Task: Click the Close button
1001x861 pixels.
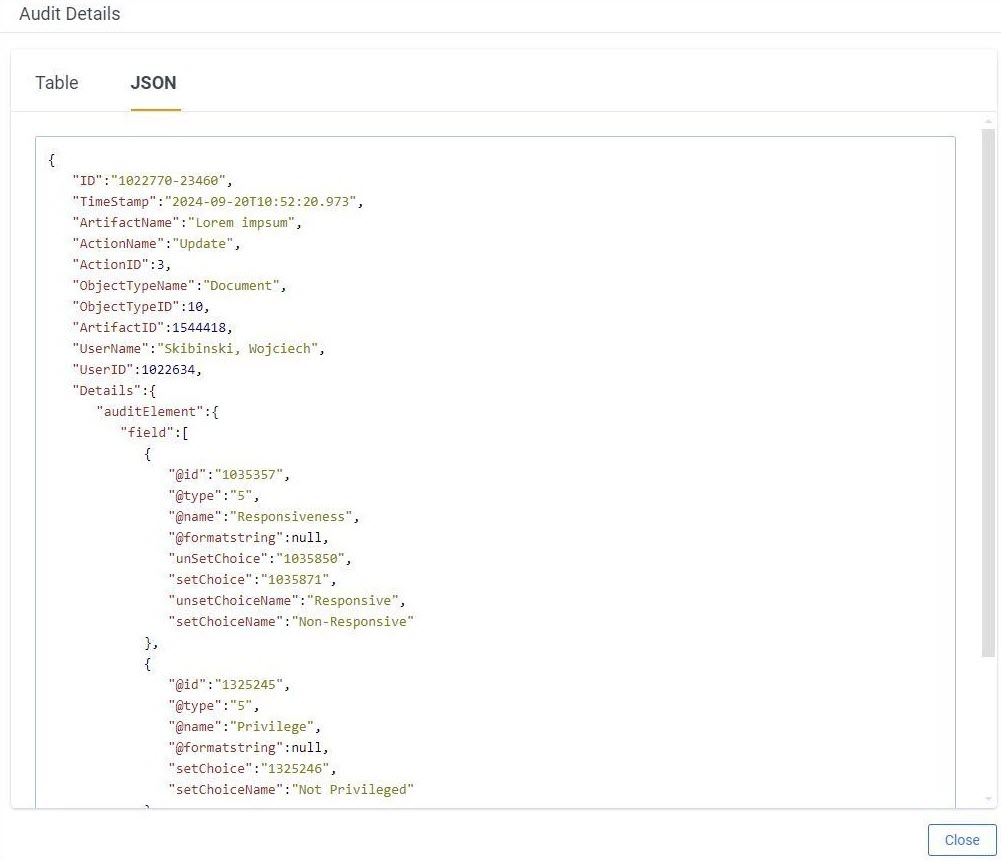Action: click(x=962, y=840)
